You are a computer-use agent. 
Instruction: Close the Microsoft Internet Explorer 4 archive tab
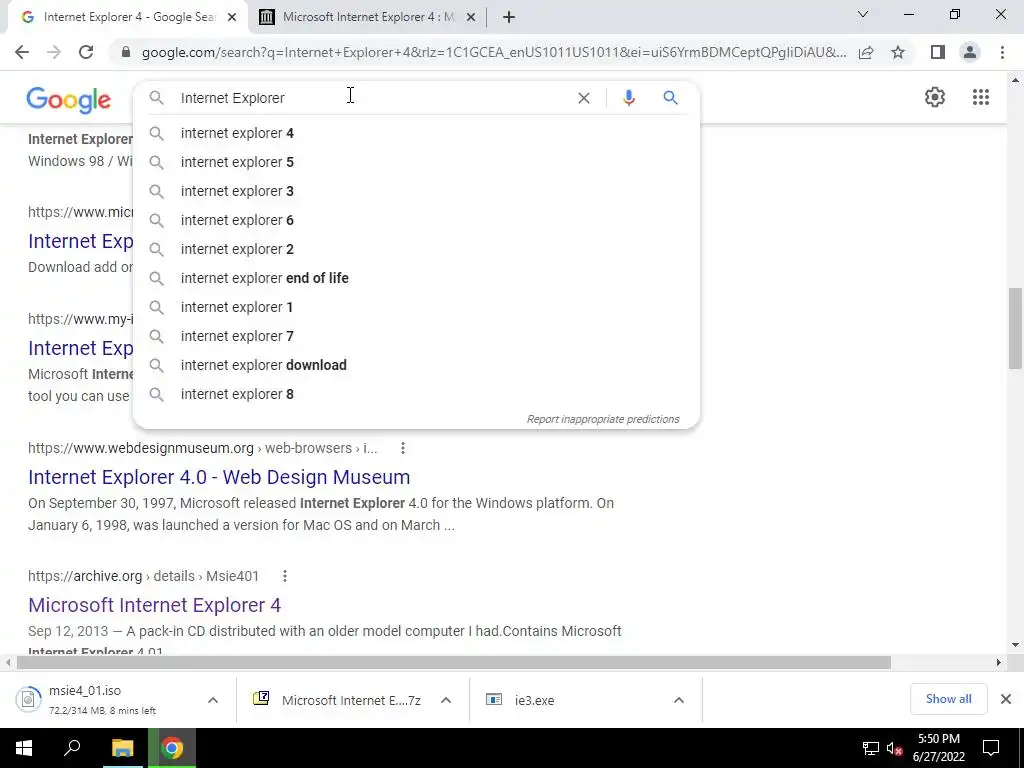[x=470, y=17]
